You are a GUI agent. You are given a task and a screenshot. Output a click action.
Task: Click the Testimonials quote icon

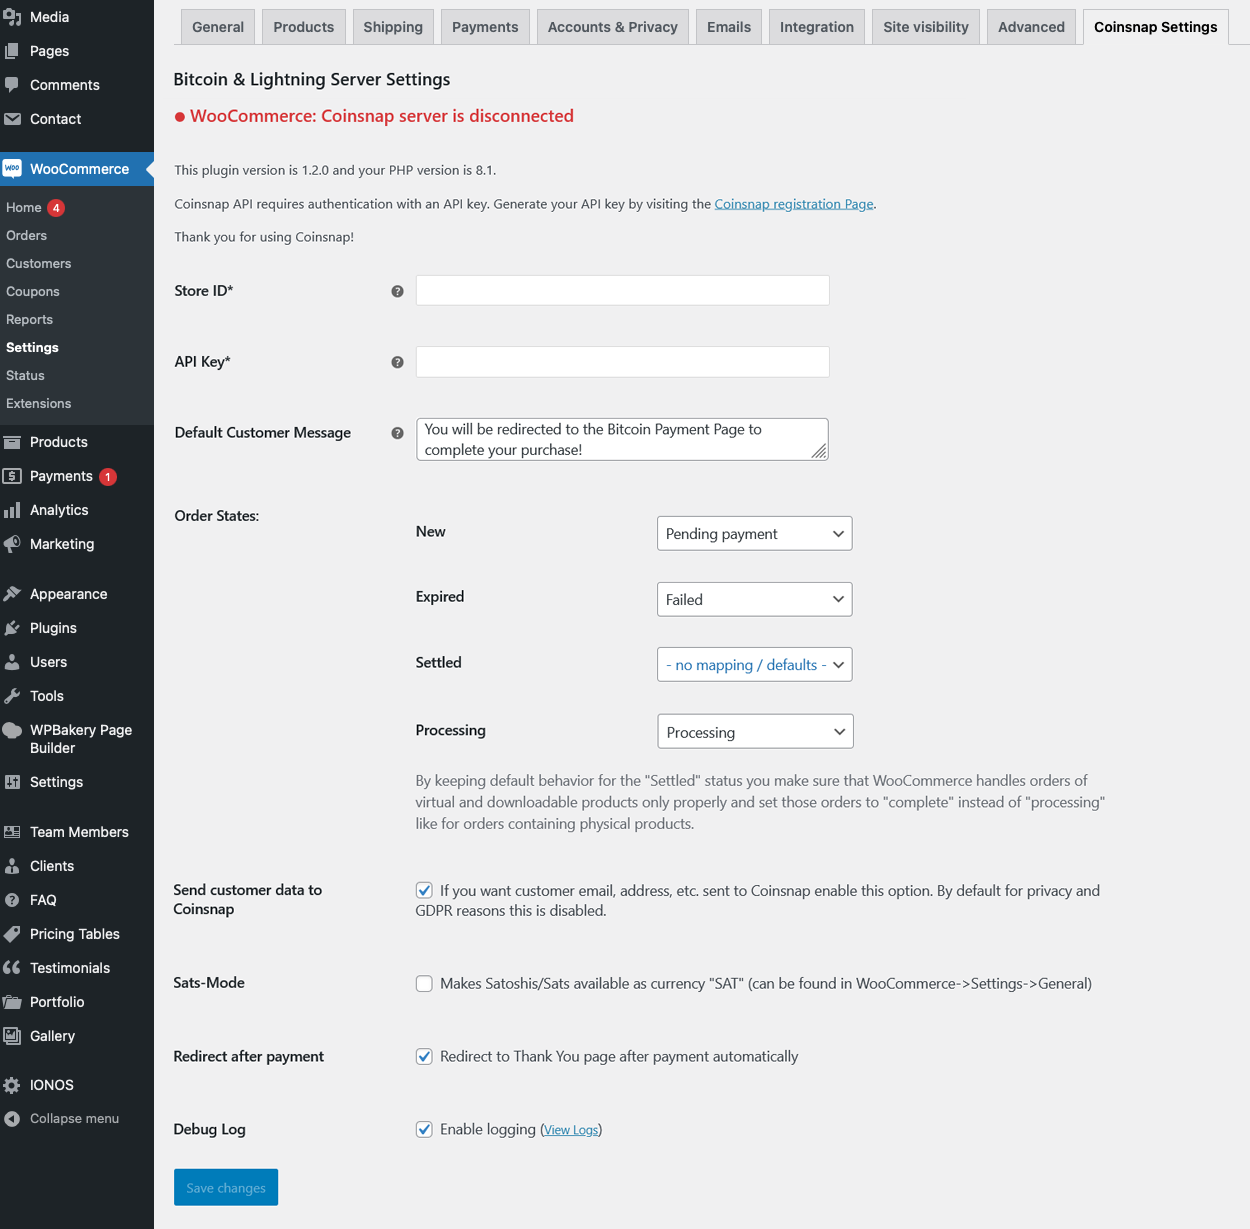pyautogui.click(x=12, y=968)
